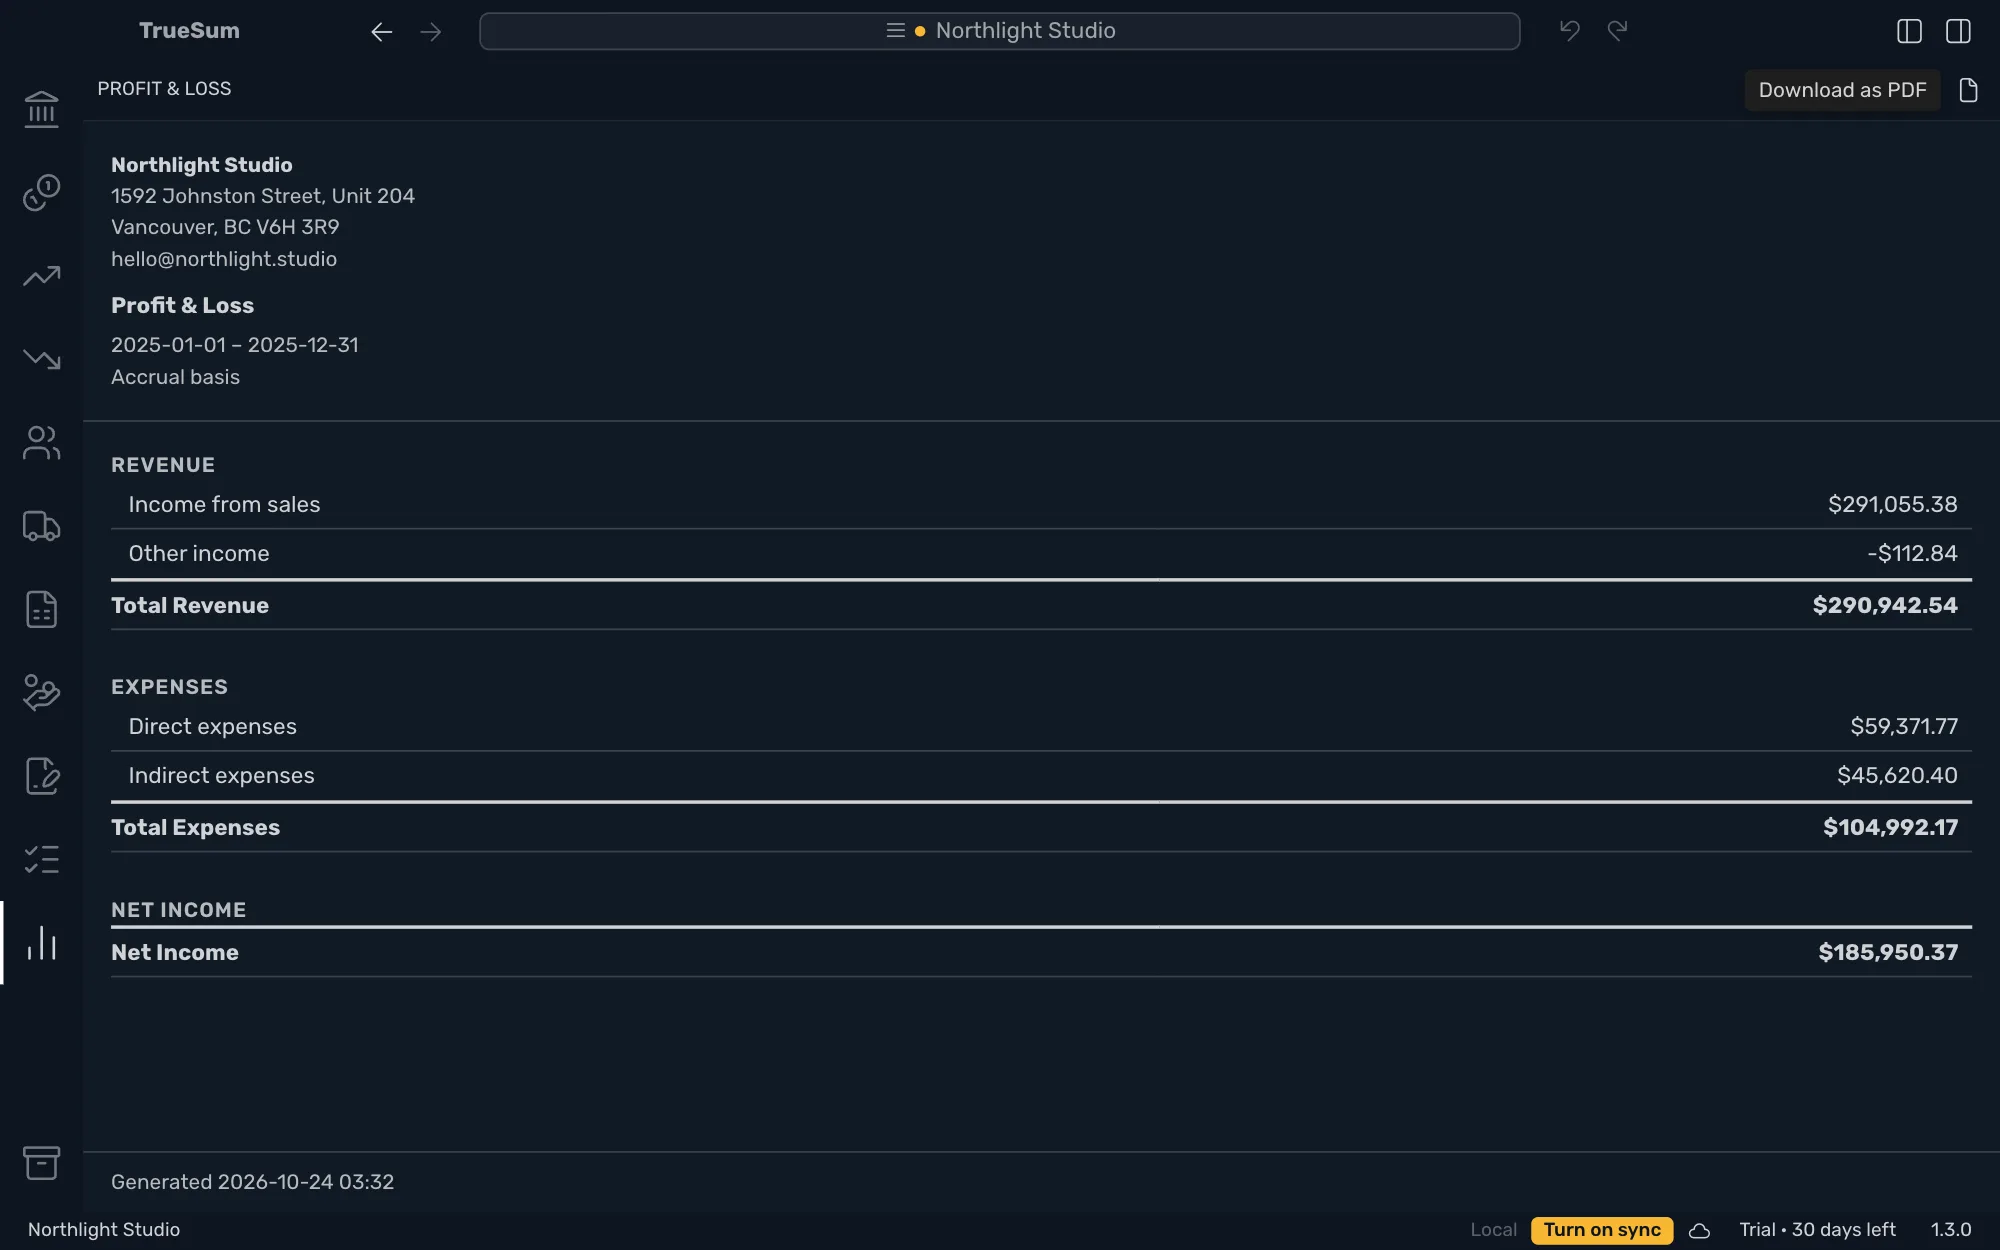This screenshot has width=2000, height=1250.
Task: Click the Net Income amount $185,950.37
Action: pos(1888,953)
